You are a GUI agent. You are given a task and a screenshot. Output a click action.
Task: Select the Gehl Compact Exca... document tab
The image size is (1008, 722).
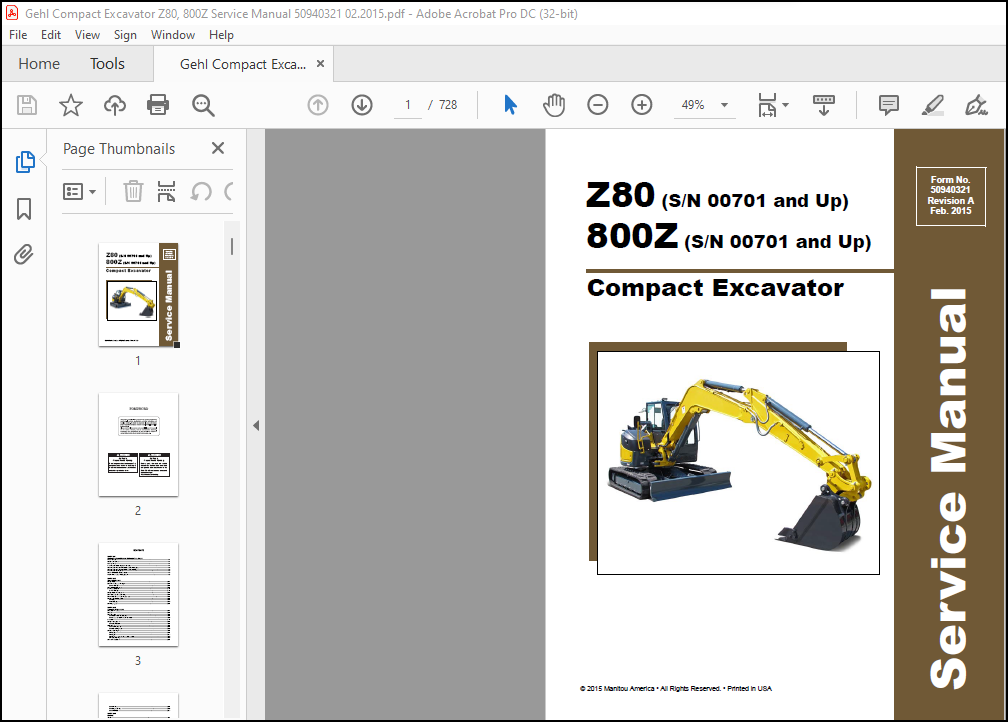click(243, 64)
